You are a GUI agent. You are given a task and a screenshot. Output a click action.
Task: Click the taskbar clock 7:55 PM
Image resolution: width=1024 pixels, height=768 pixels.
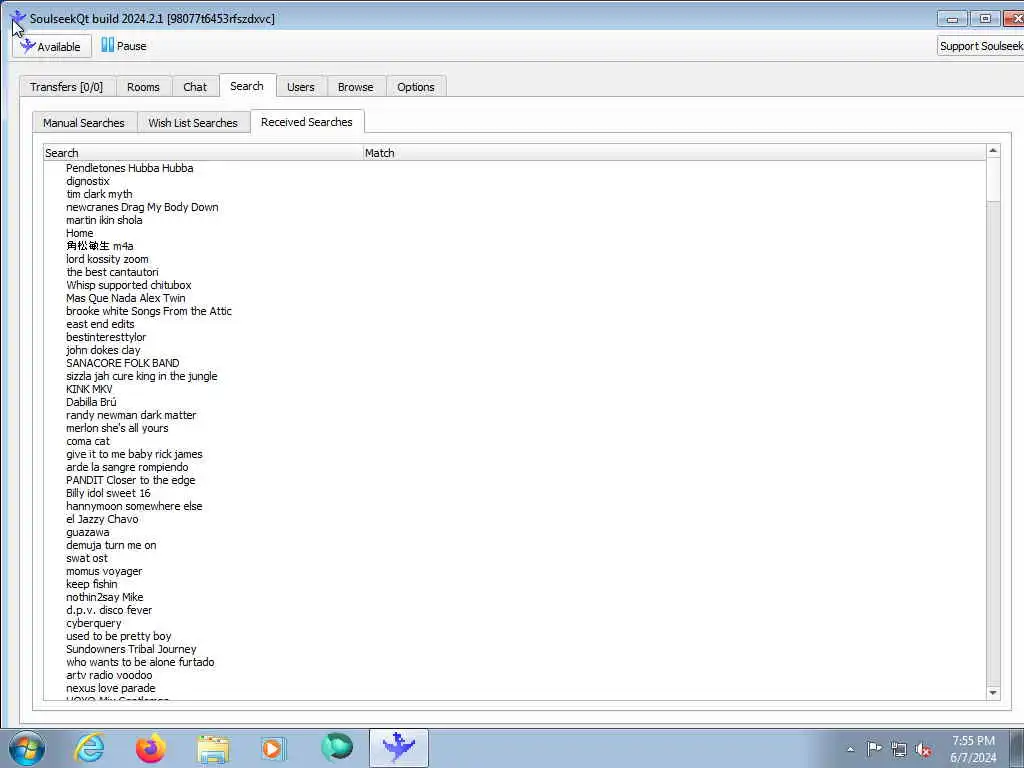point(973,749)
